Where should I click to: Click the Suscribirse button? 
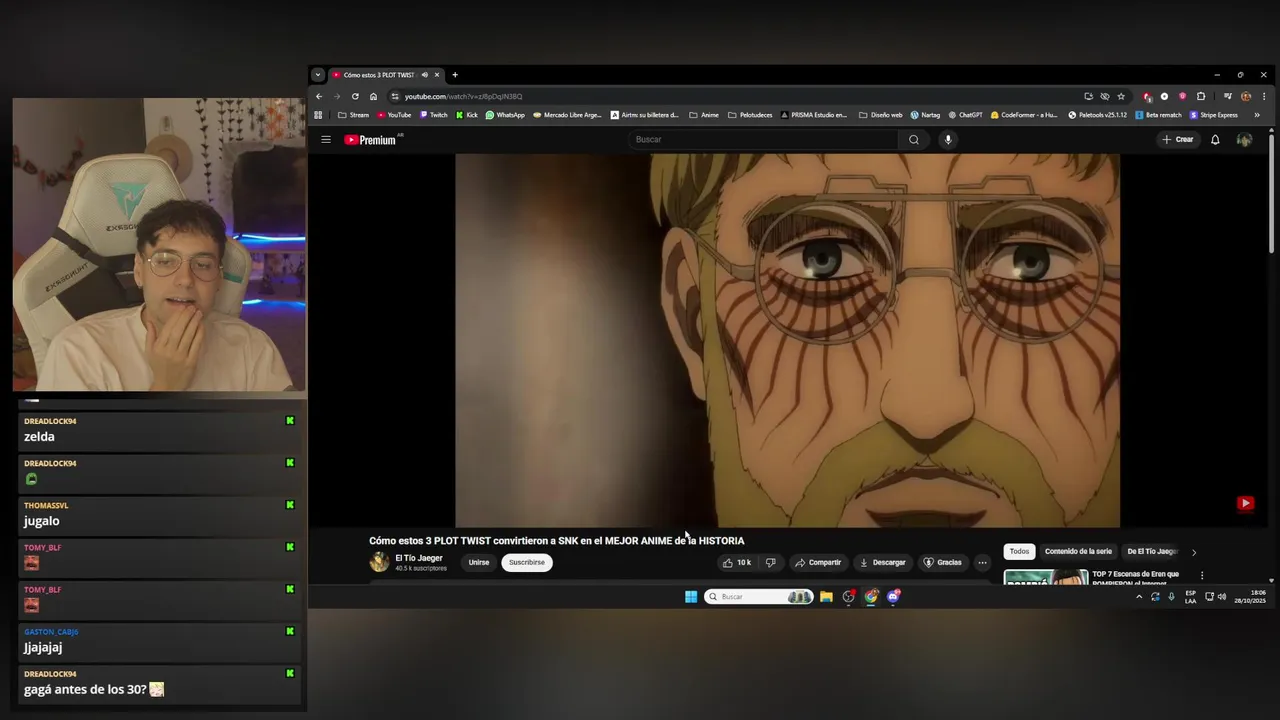pos(527,562)
